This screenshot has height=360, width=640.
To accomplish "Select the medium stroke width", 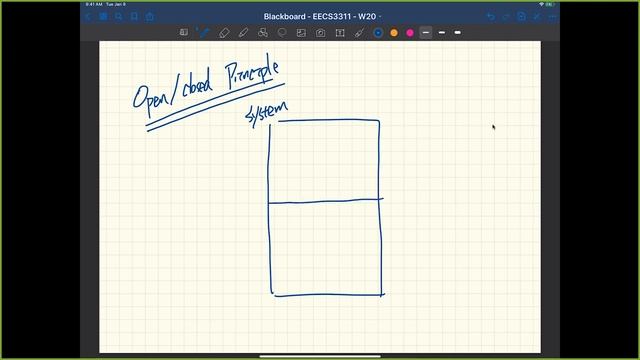I will point(442,32).
